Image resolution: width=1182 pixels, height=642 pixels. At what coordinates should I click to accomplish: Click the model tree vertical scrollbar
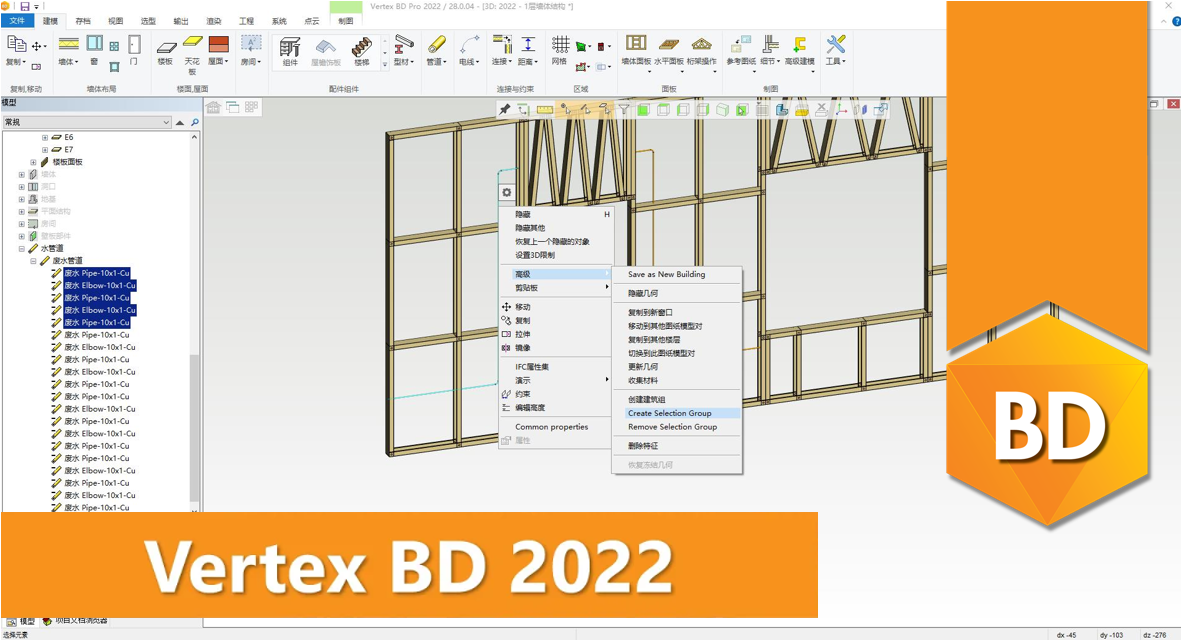click(194, 430)
